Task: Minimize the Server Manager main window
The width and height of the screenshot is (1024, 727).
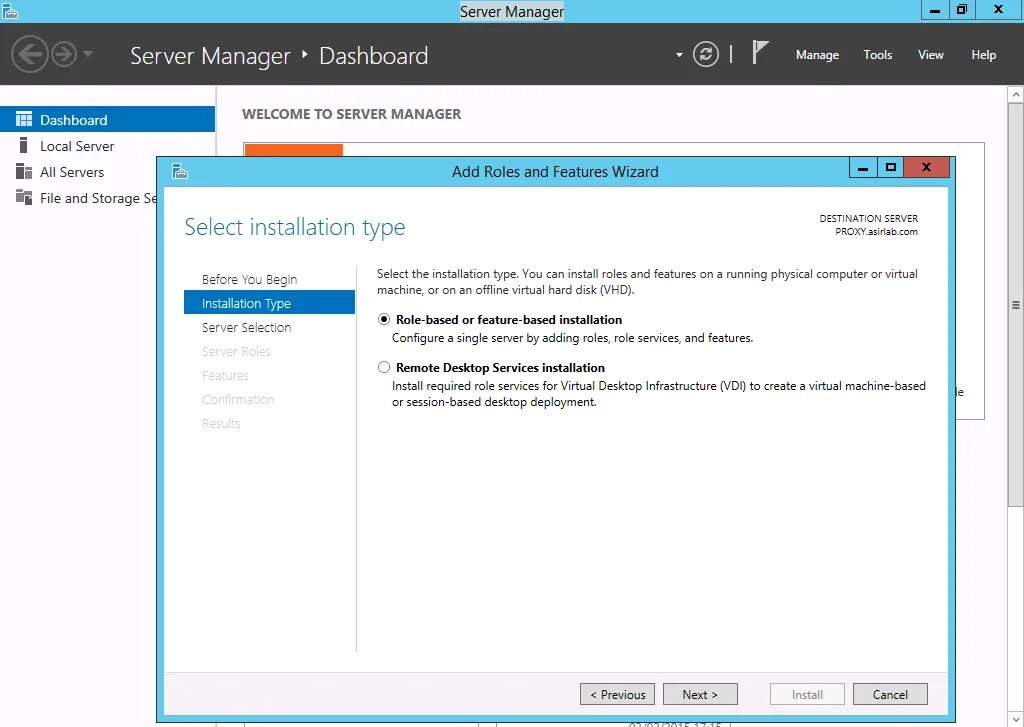Action: 935,9
